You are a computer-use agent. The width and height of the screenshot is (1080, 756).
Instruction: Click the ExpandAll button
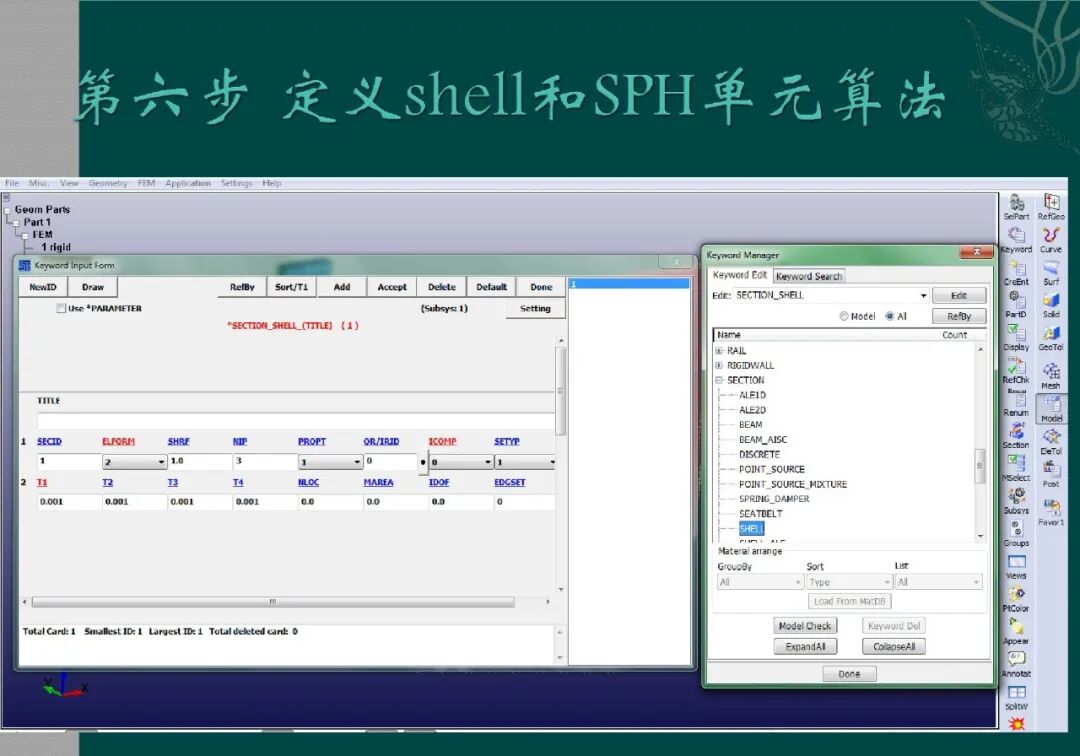click(x=805, y=647)
